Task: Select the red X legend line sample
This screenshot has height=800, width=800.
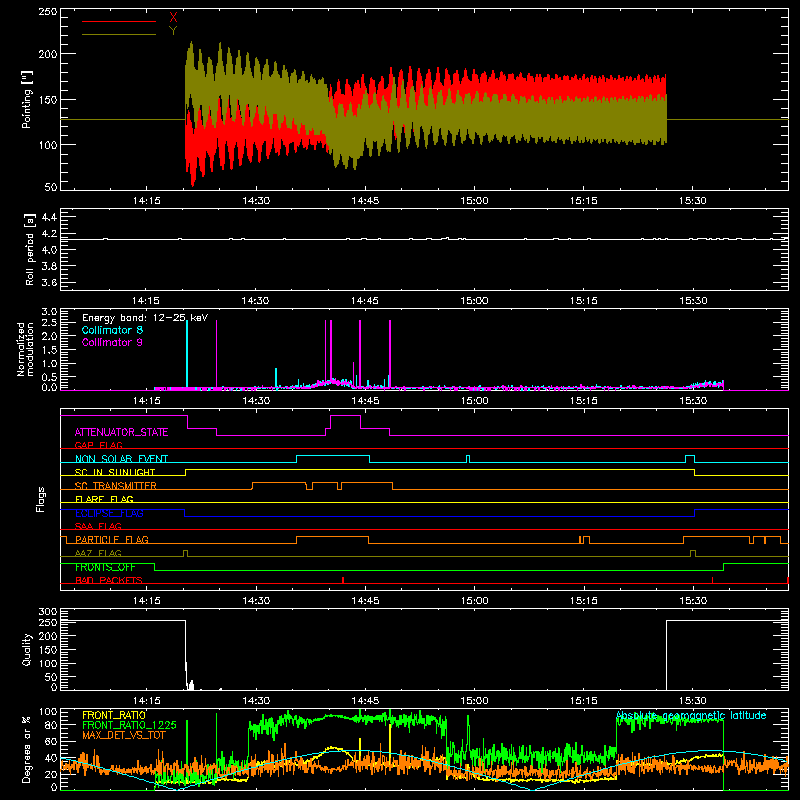Action: [x=119, y=21]
